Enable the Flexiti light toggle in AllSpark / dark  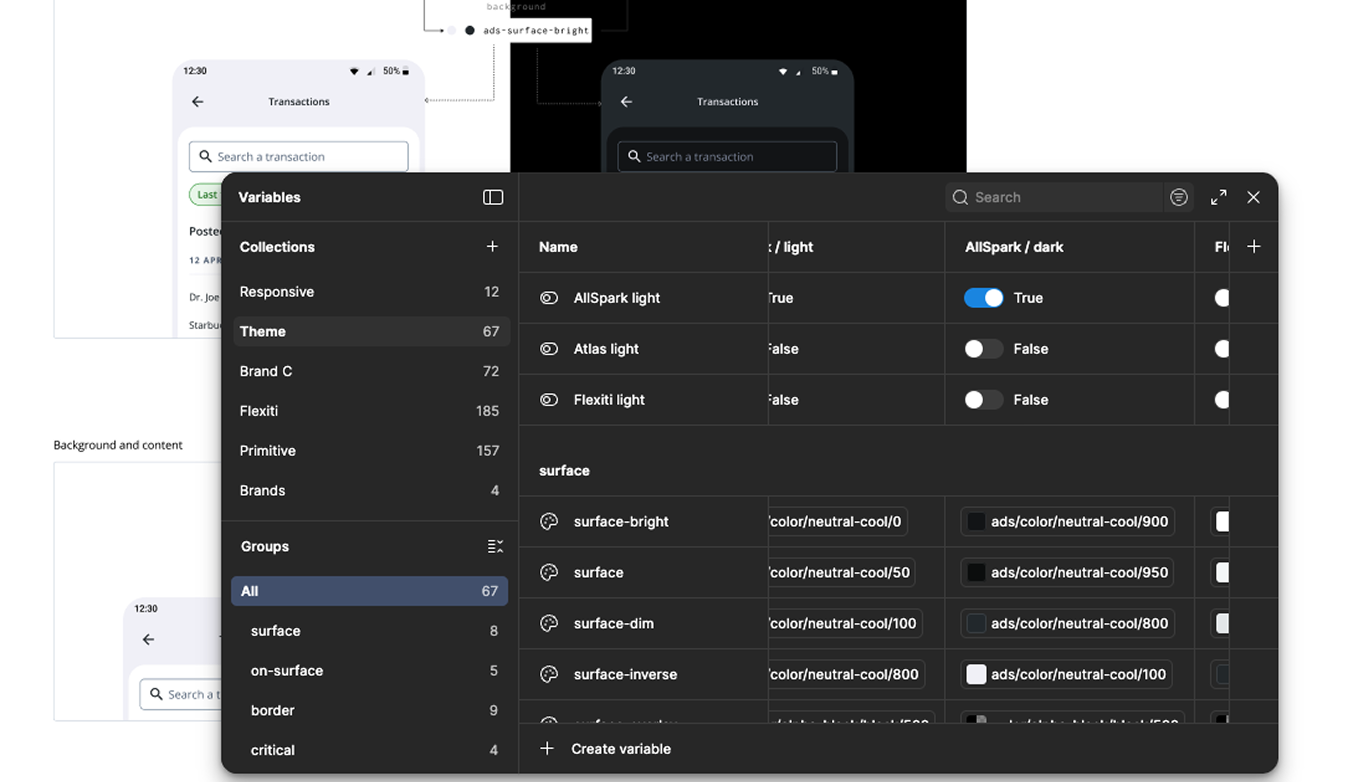[983, 400]
